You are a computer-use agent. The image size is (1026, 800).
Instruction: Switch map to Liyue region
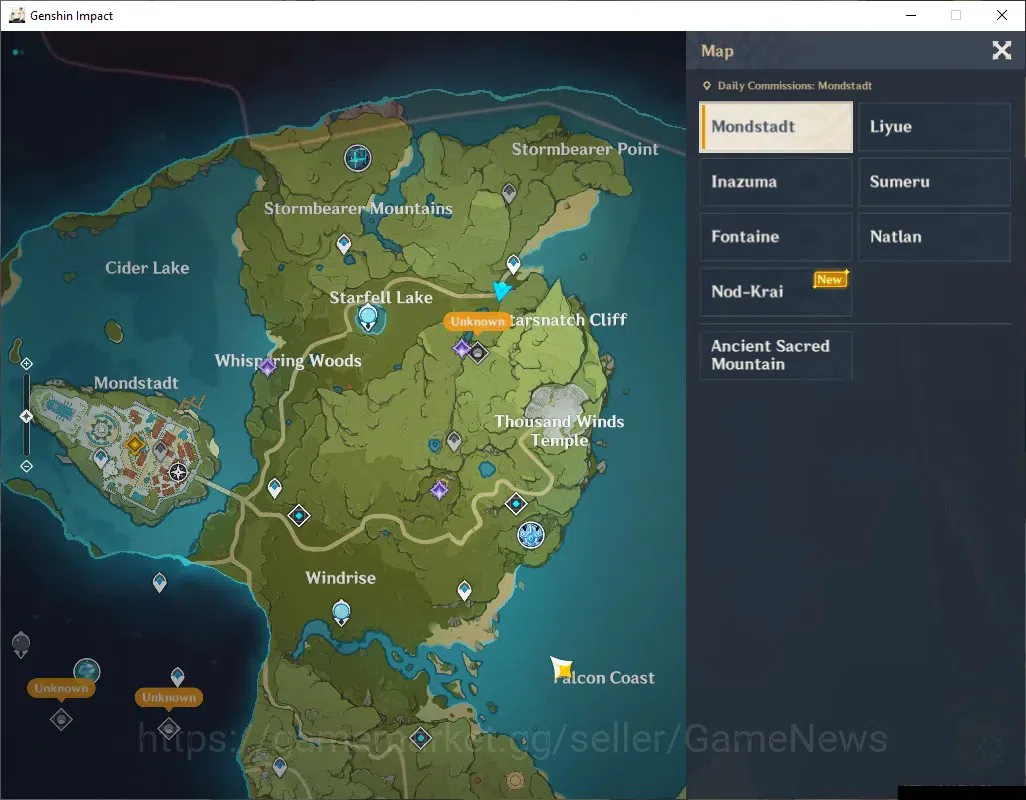click(934, 127)
